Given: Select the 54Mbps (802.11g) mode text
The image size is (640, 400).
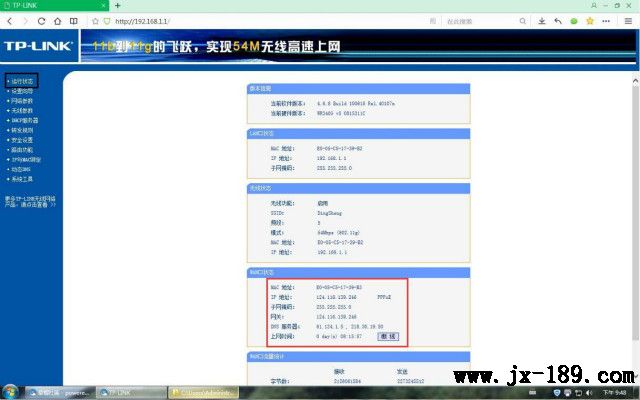Looking at the screenshot, I should click(x=338, y=233).
